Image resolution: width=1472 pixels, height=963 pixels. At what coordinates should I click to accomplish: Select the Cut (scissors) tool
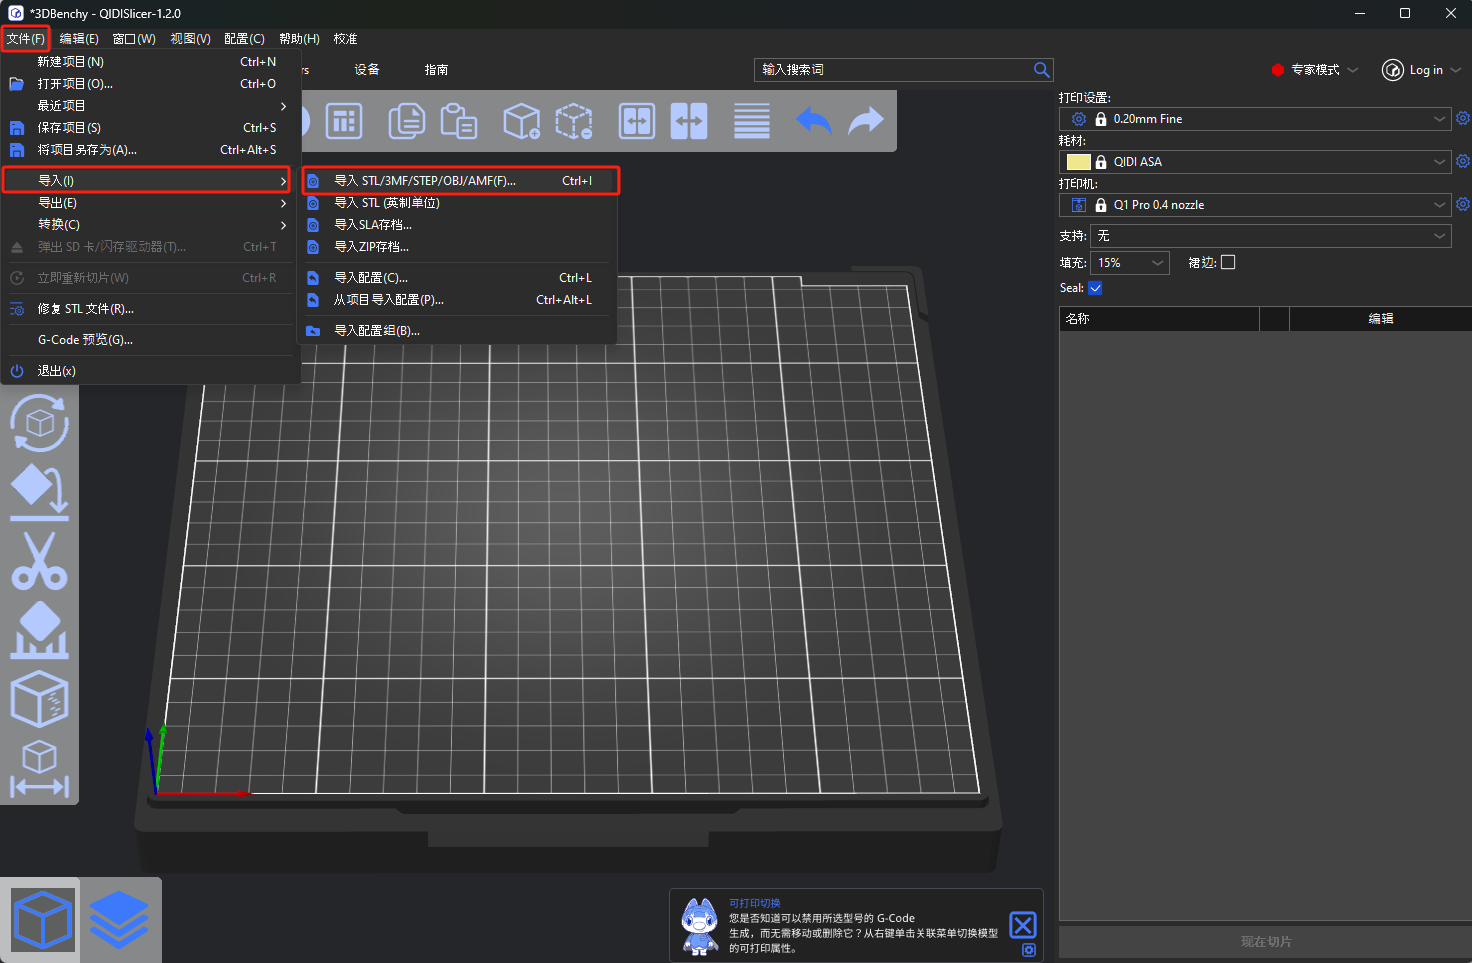[39, 561]
